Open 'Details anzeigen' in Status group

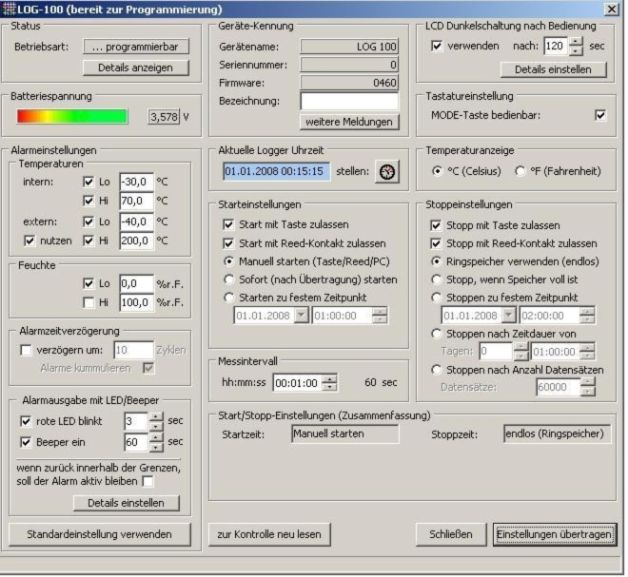click(136, 67)
